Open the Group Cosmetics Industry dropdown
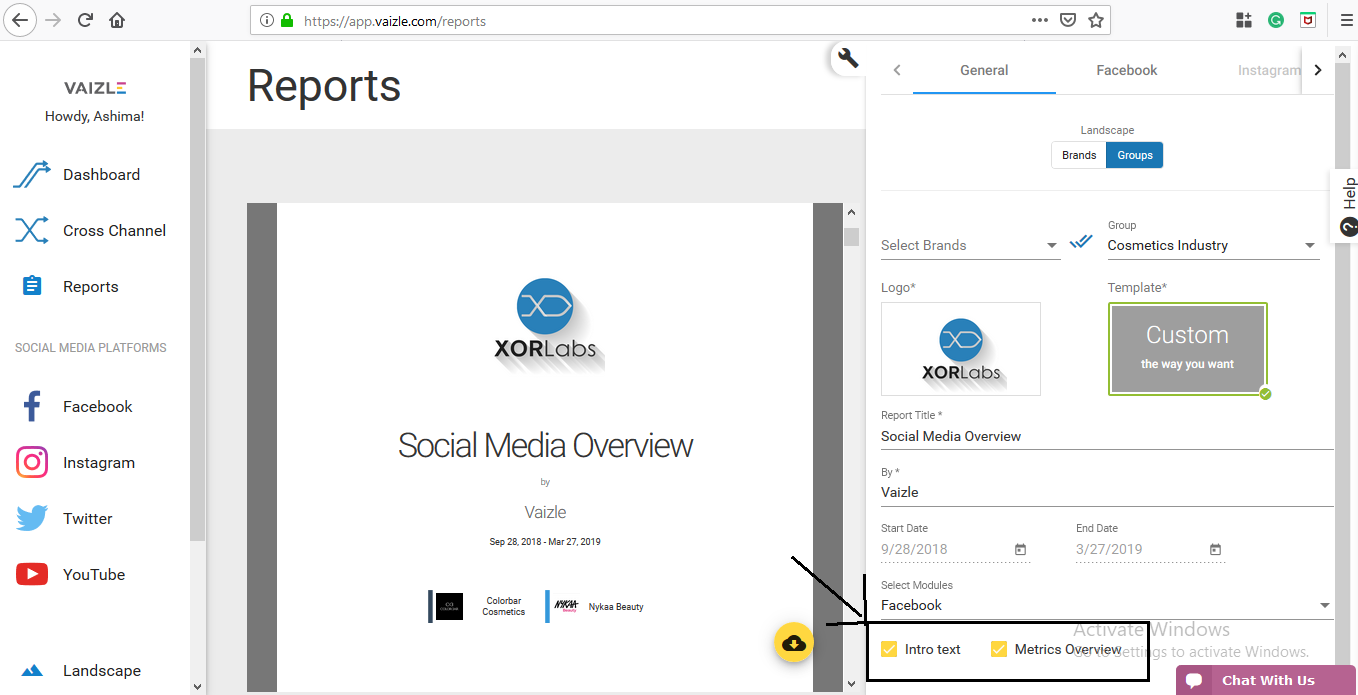The height and width of the screenshot is (695, 1358). (x=1213, y=245)
